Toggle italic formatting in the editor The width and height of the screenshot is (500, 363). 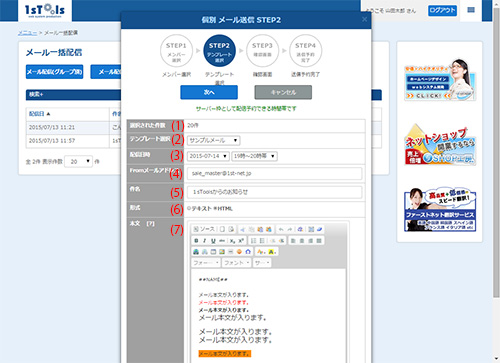pyautogui.click(x=205, y=241)
